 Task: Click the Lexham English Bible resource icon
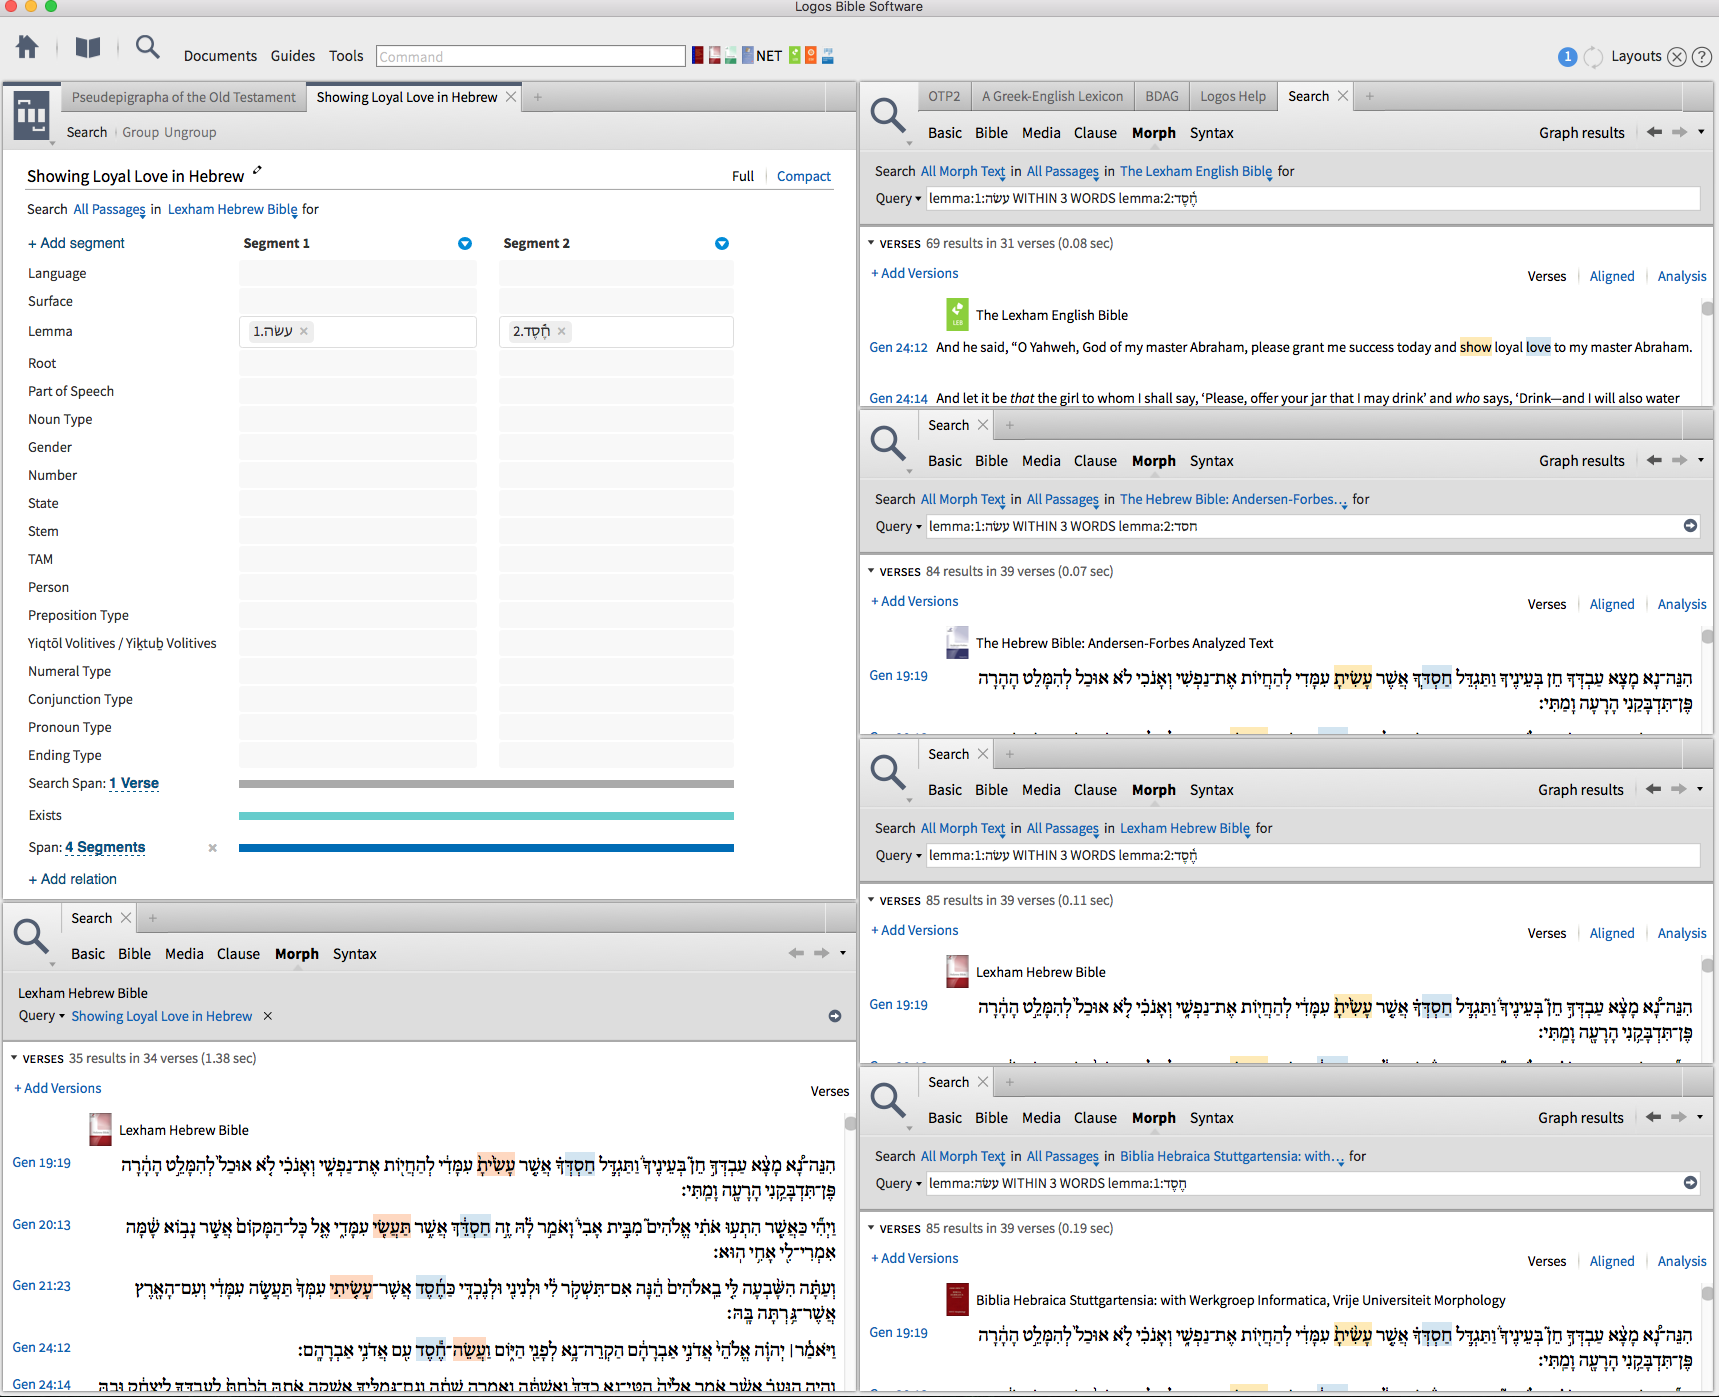click(x=957, y=314)
